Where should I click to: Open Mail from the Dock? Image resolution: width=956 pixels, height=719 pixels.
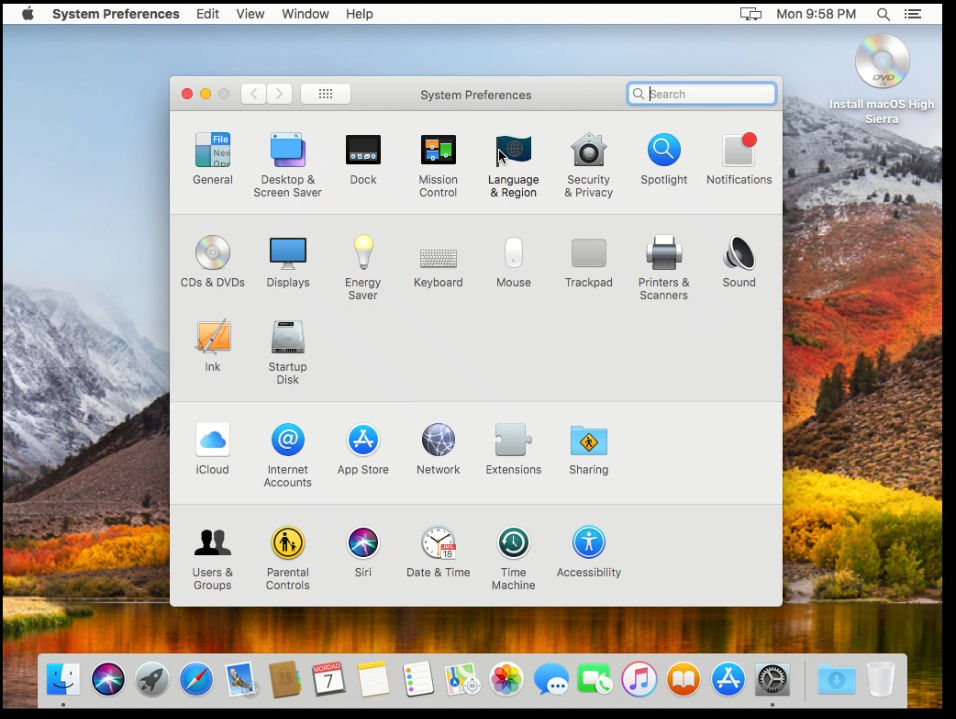point(241,679)
